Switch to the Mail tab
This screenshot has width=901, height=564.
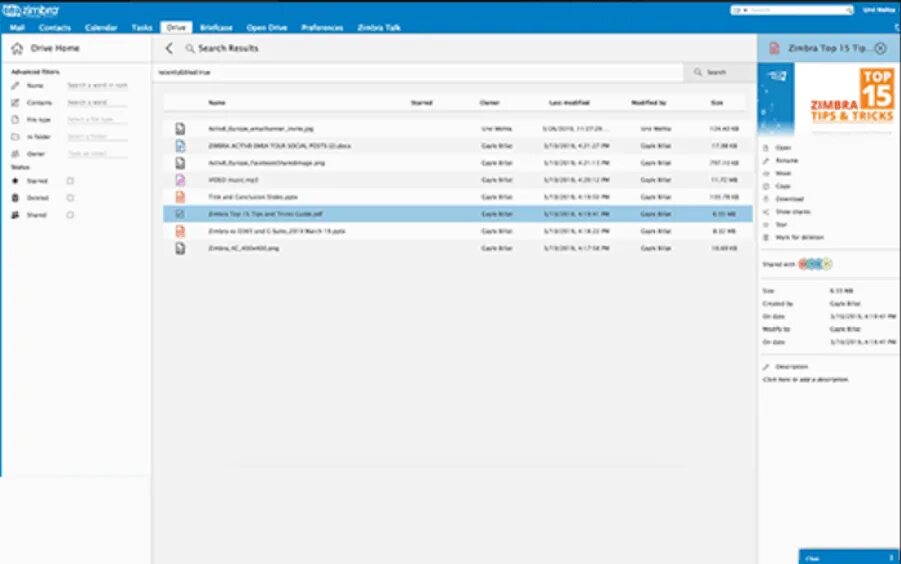pos(17,28)
